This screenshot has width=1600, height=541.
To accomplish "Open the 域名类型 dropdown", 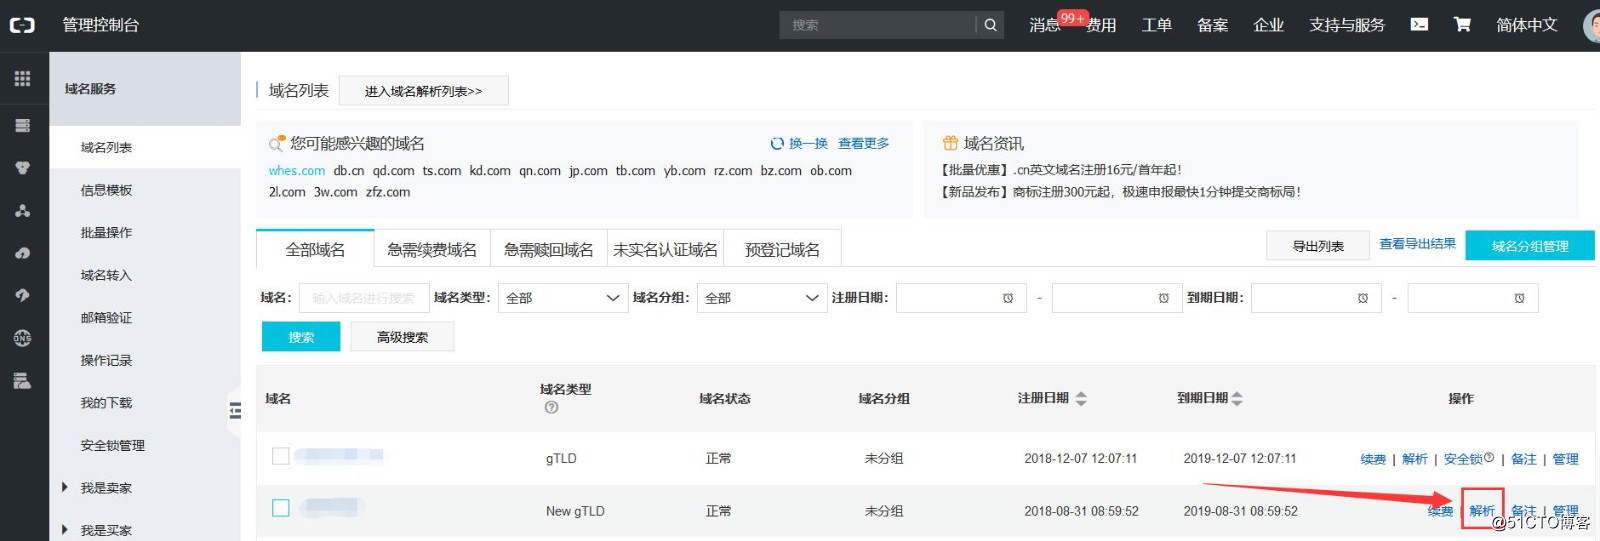I will (x=563, y=298).
